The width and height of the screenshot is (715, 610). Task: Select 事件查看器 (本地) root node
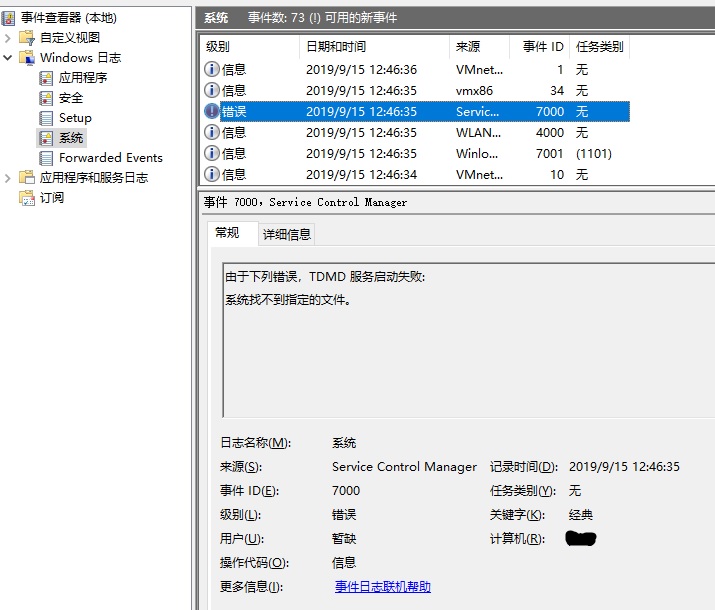[69, 18]
